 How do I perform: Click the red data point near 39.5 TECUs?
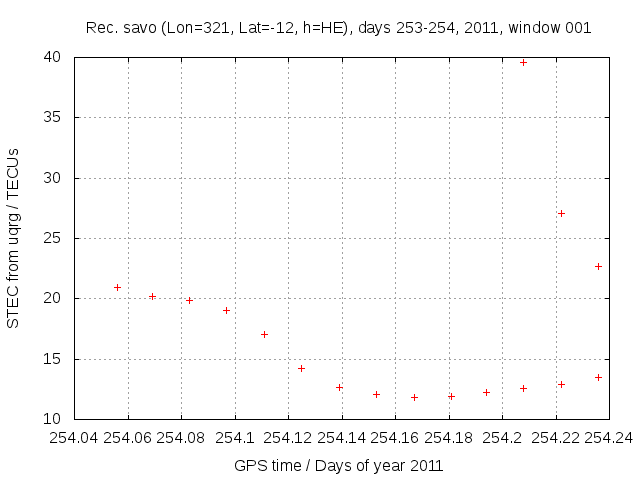[x=523, y=62]
